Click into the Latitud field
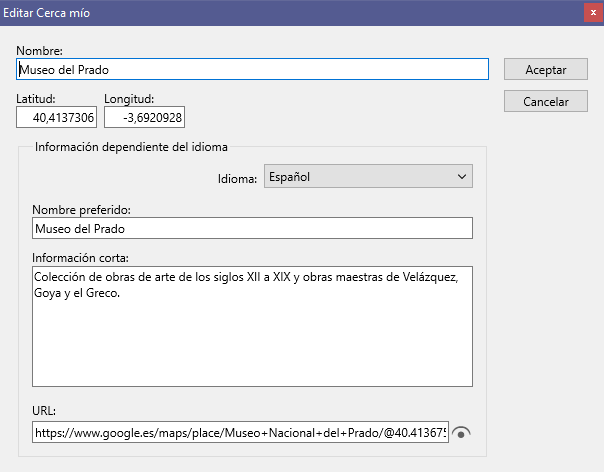 pos(56,117)
